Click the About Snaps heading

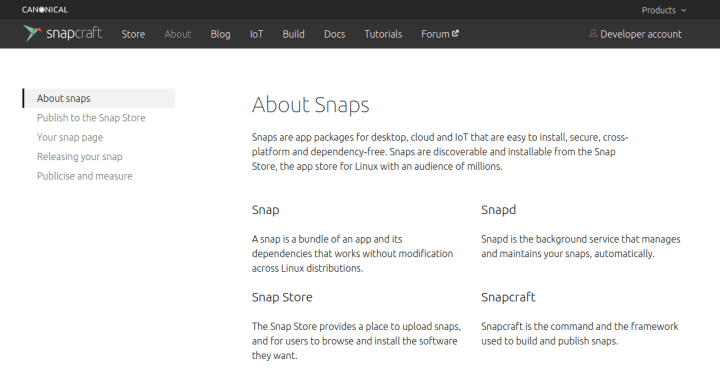coord(310,105)
